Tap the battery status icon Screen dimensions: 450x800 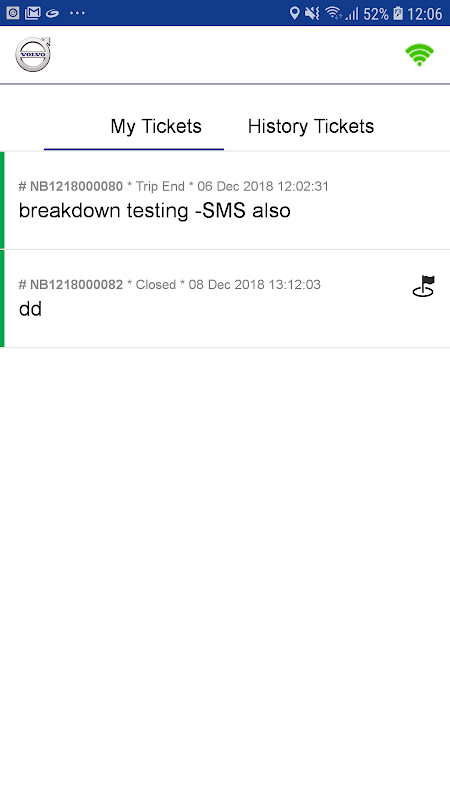[x=398, y=13]
